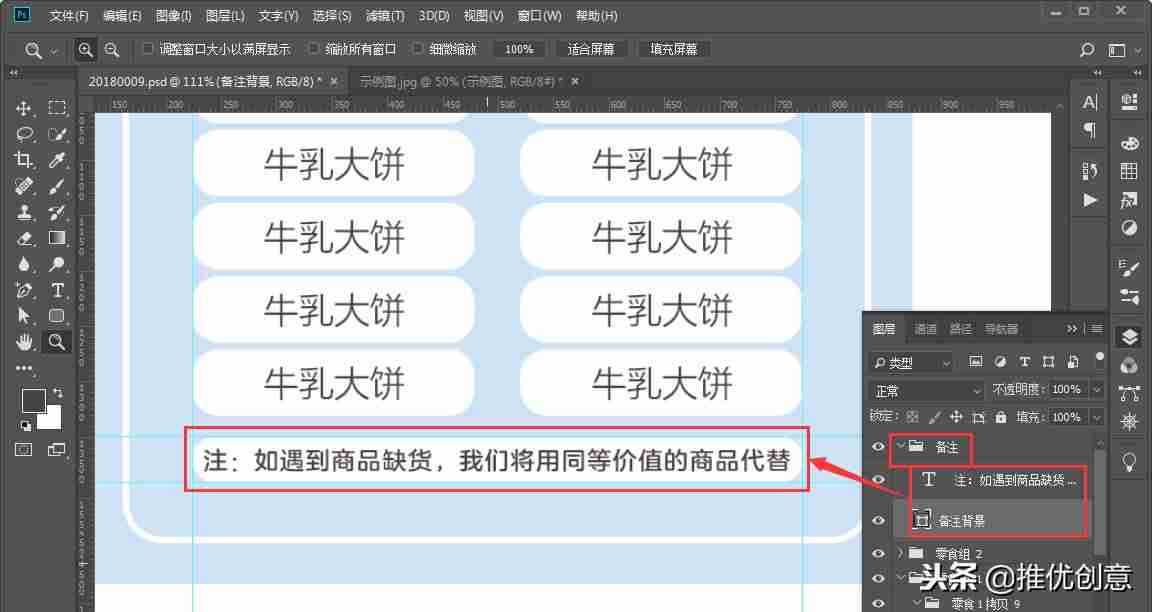1152x612 pixels.
Task: Select the Quick Selection tool
Action: [x=57, y=134]
